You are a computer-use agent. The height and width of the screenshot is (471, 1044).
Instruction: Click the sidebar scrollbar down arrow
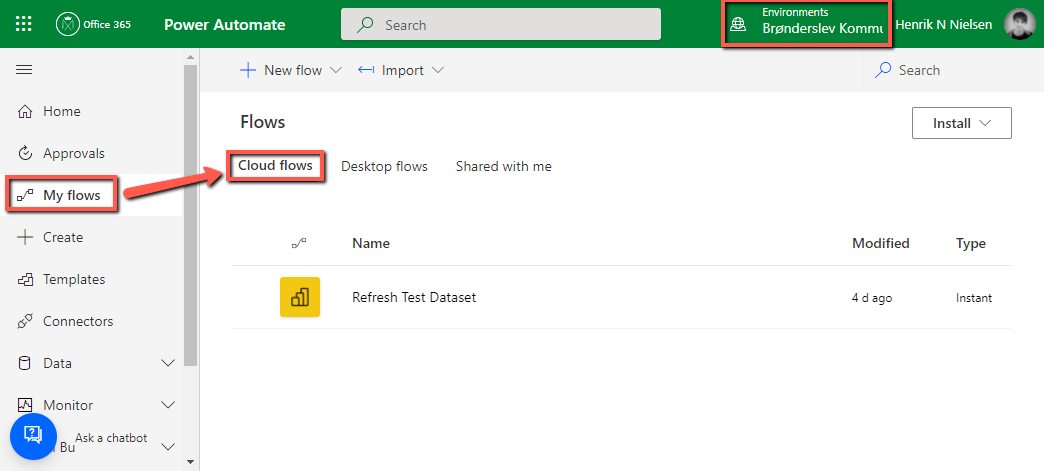(190, 461)
